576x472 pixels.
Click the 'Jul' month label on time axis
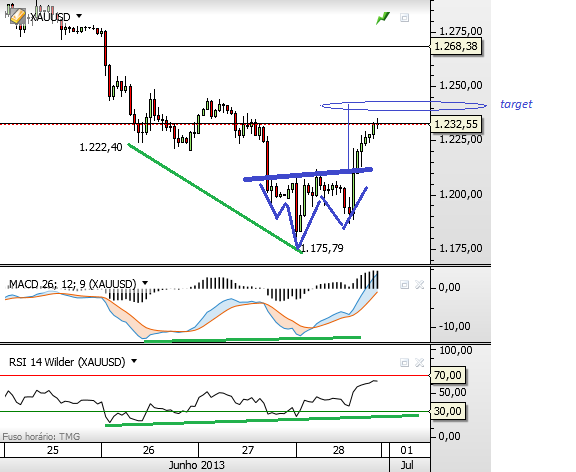coord(407,465)
